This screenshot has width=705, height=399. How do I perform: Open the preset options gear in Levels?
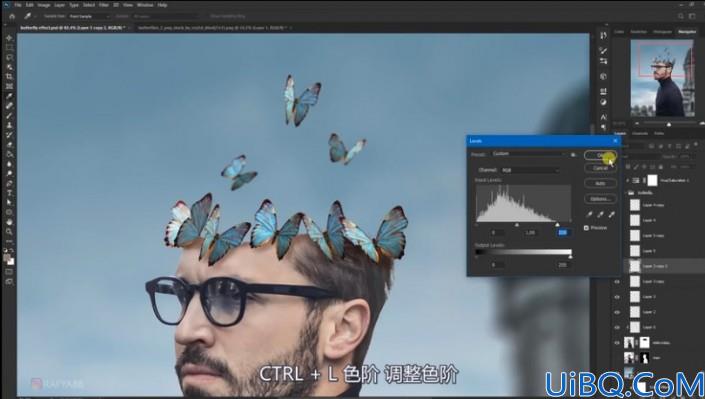[573, 154]
